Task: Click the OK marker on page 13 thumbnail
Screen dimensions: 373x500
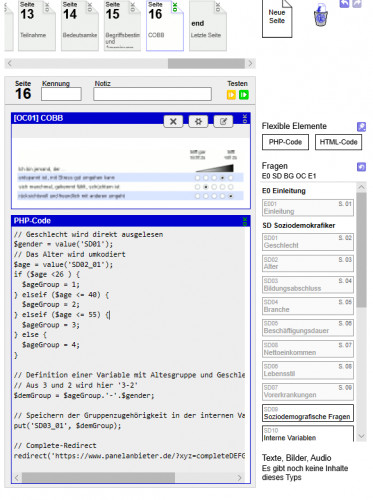Action: (x=47, y=8)
